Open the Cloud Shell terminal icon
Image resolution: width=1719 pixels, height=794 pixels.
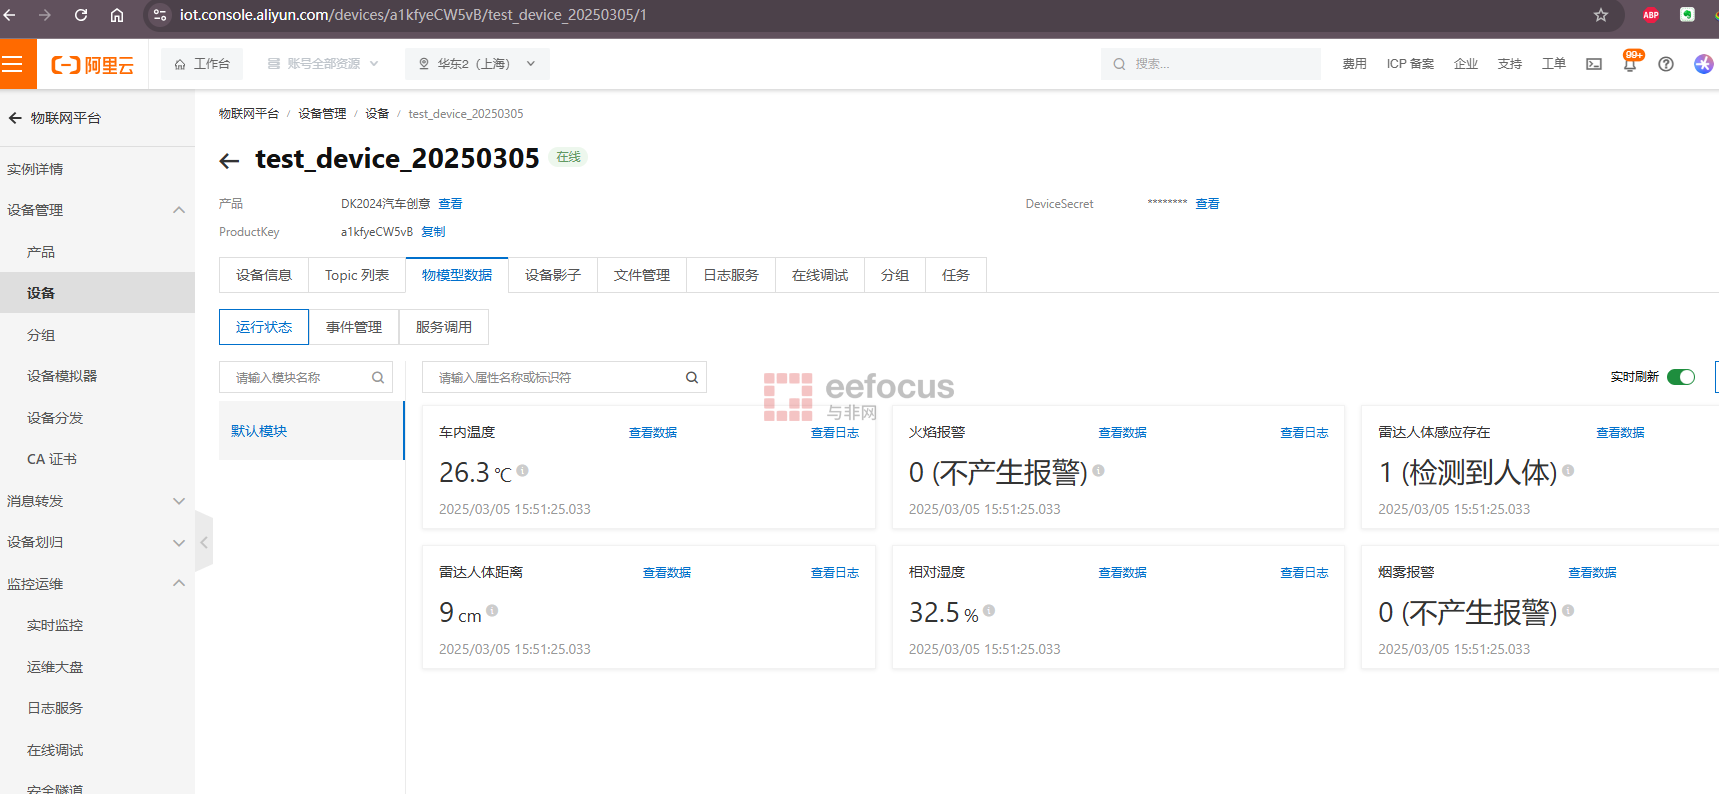click(x=1594, y=65)
